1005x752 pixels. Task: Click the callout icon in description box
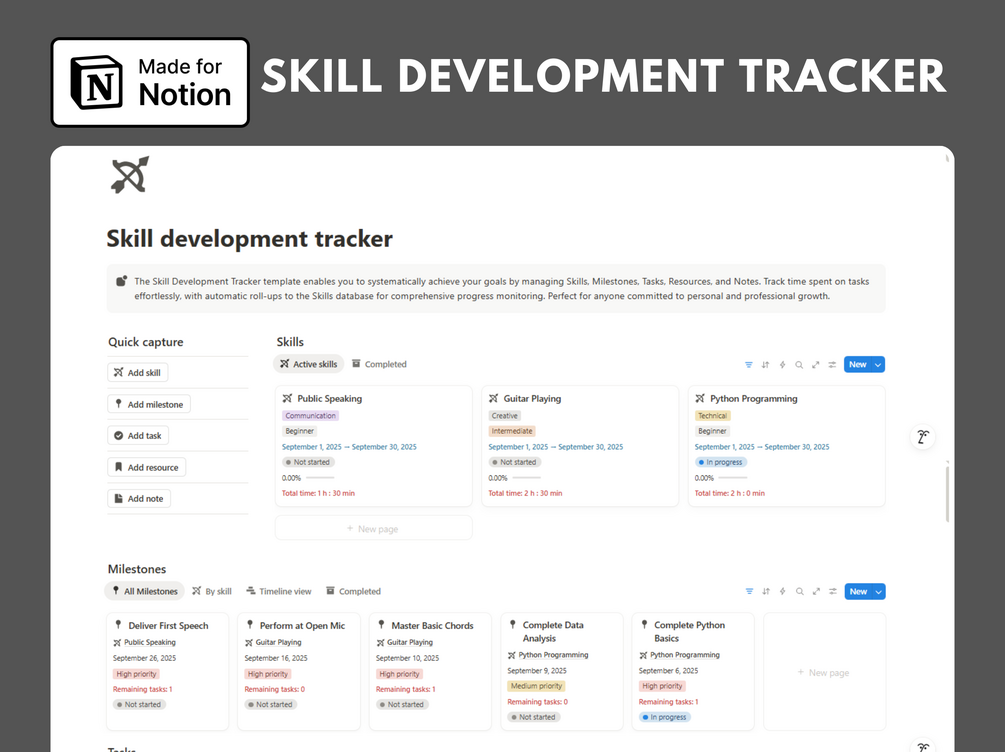click(121, 281)
